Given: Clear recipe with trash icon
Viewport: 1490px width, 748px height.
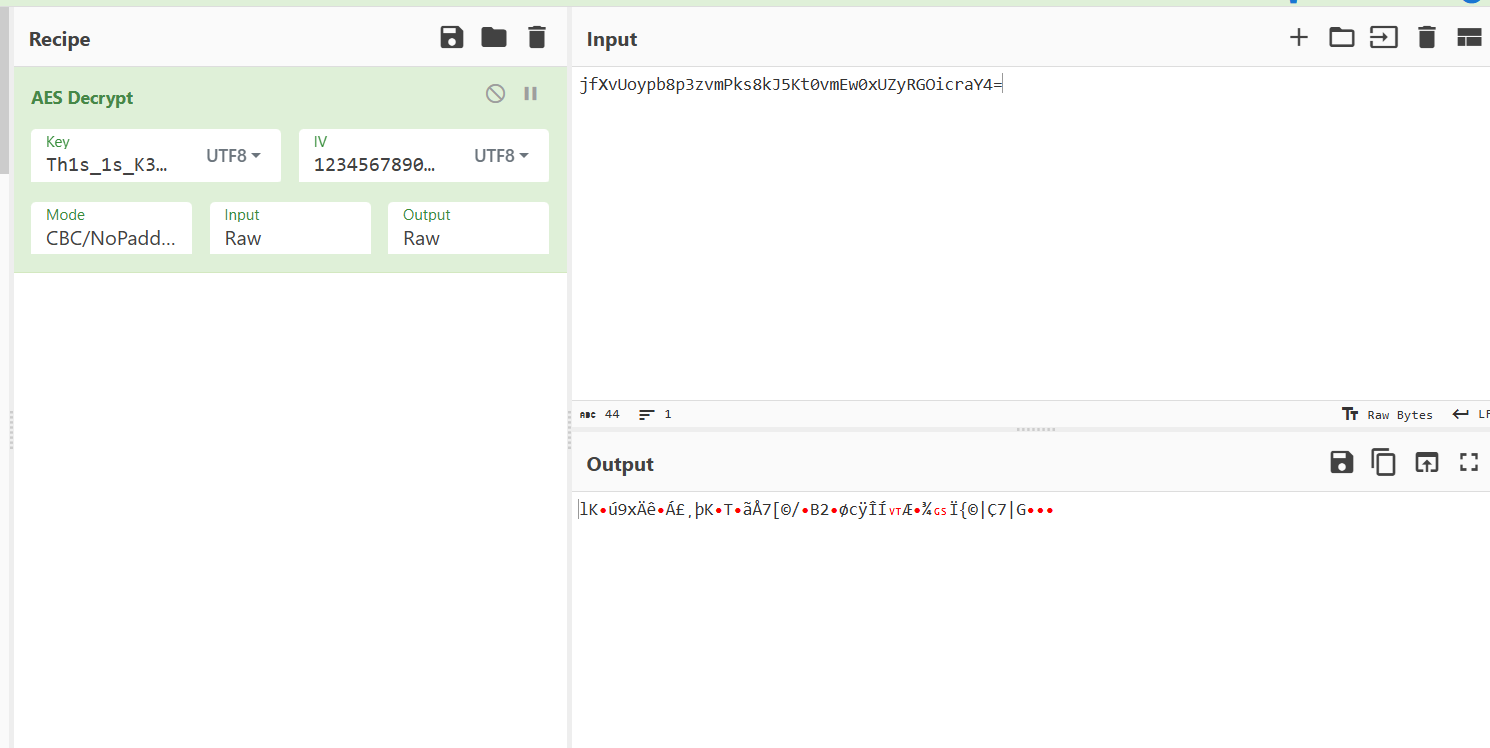Looking at the screenshot, I should pyautogui.click(x=537, y=38).
